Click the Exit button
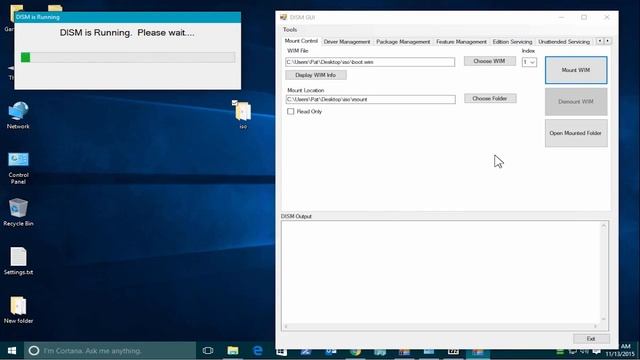Viewport: 640px width, 360px height. pyautogui.click(x=591, y=339)
